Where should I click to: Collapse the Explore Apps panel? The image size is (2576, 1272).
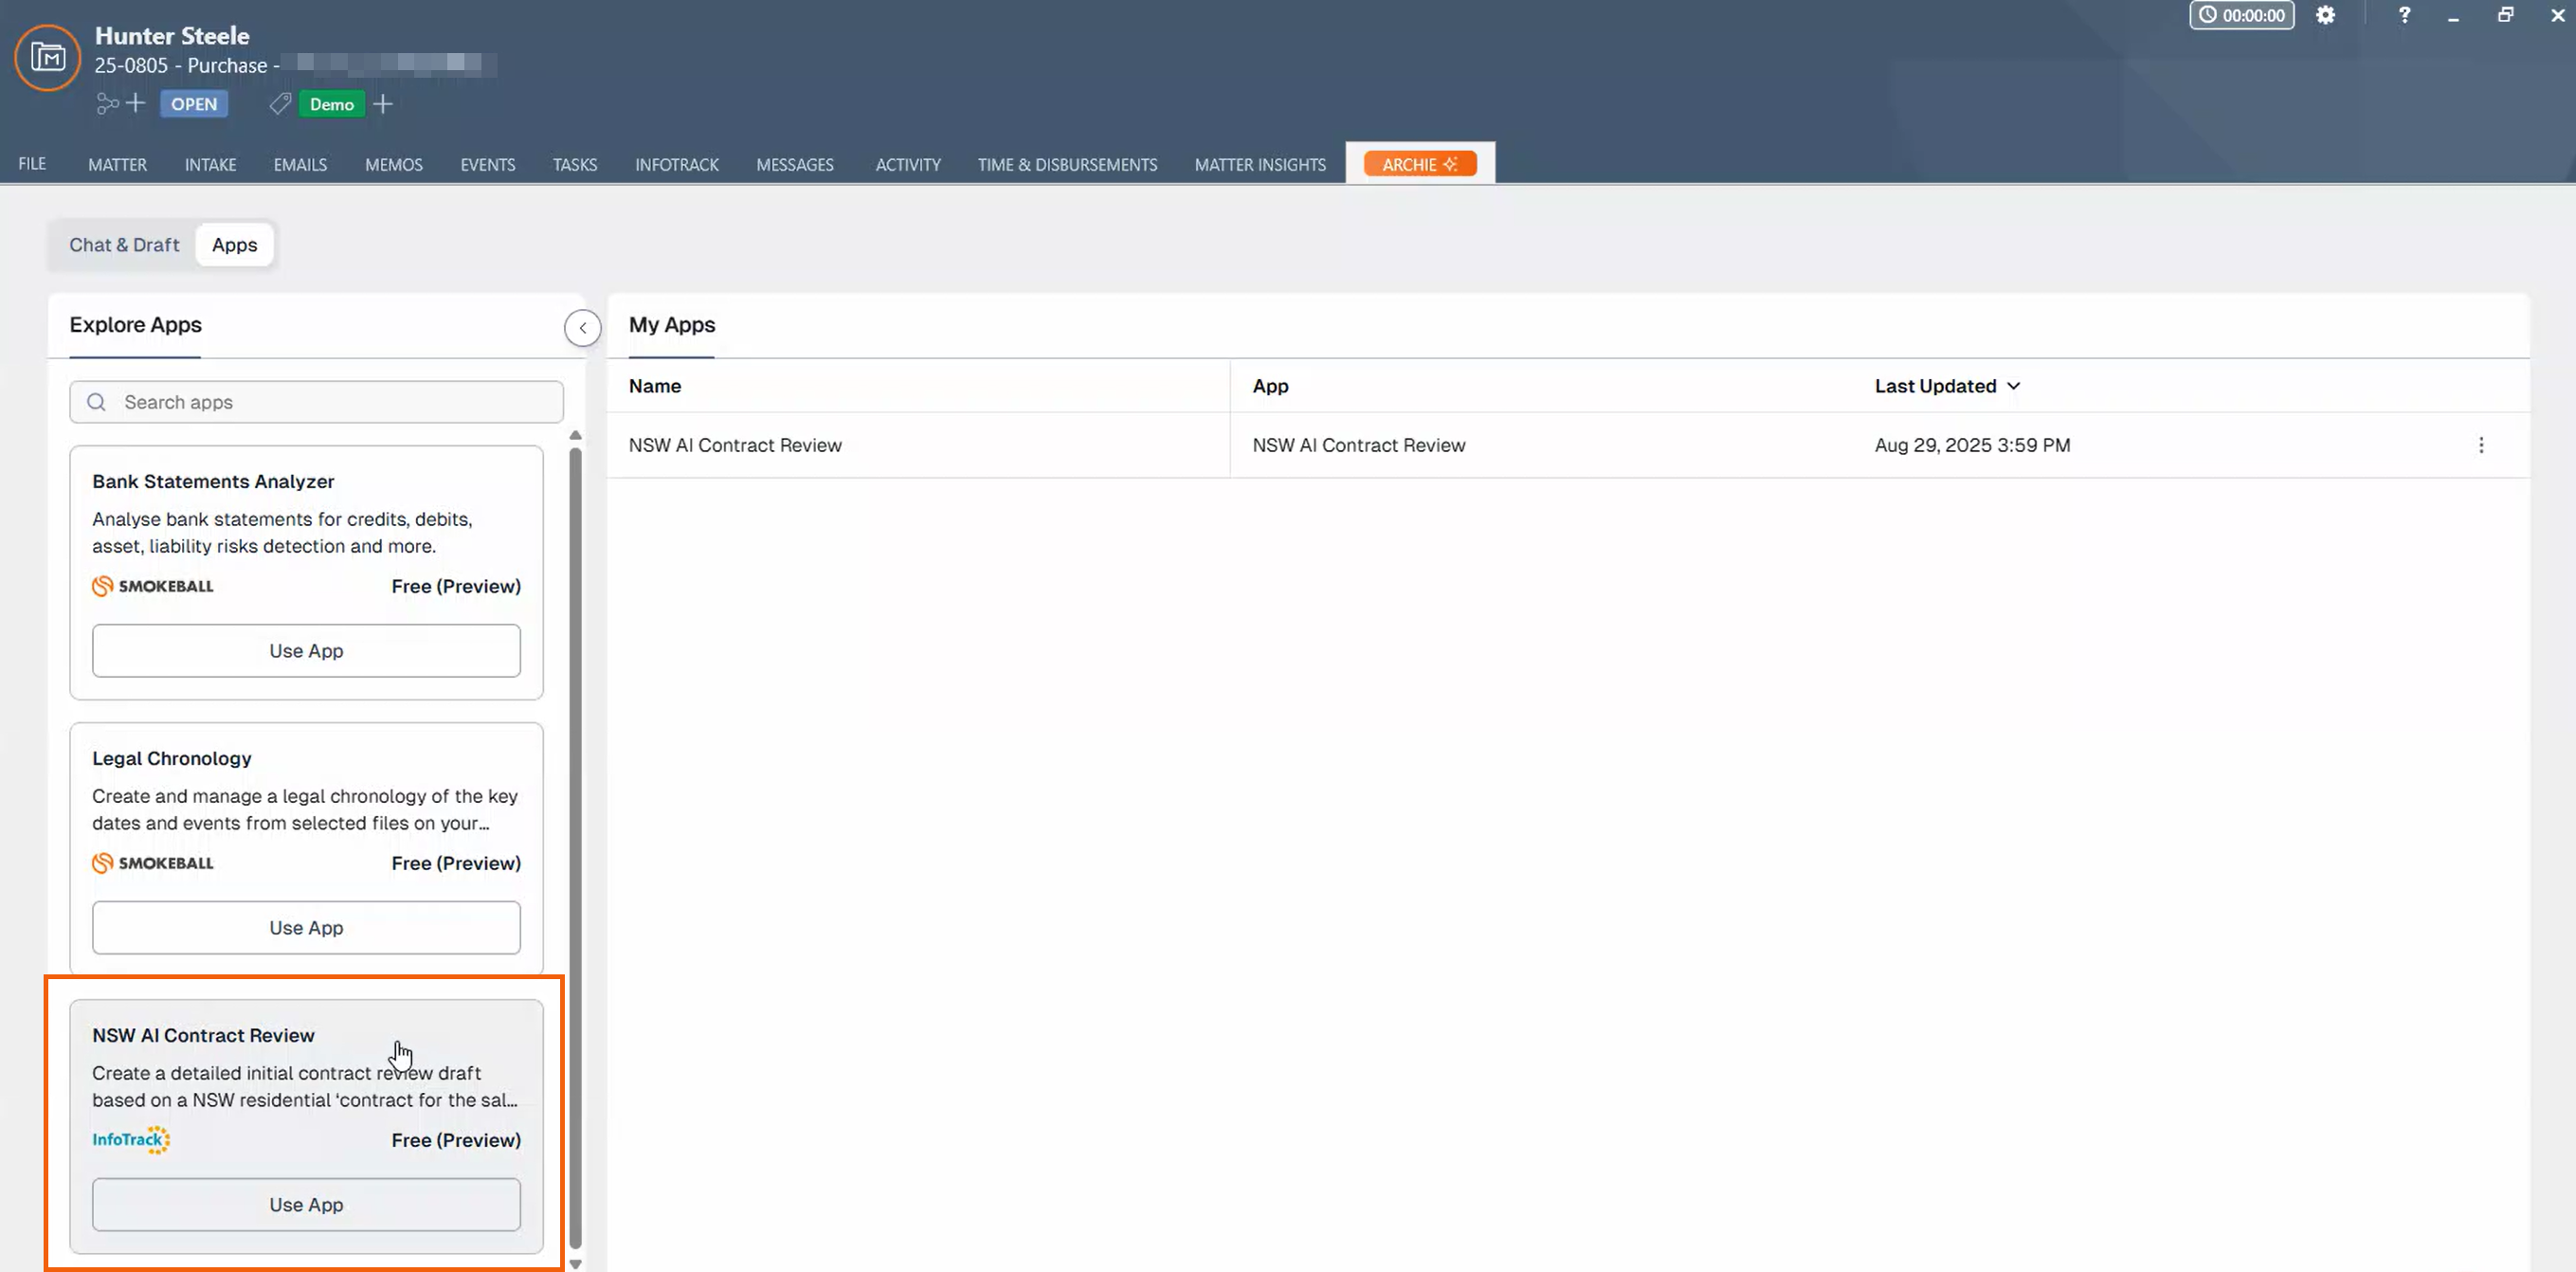(x=582, y=328)
